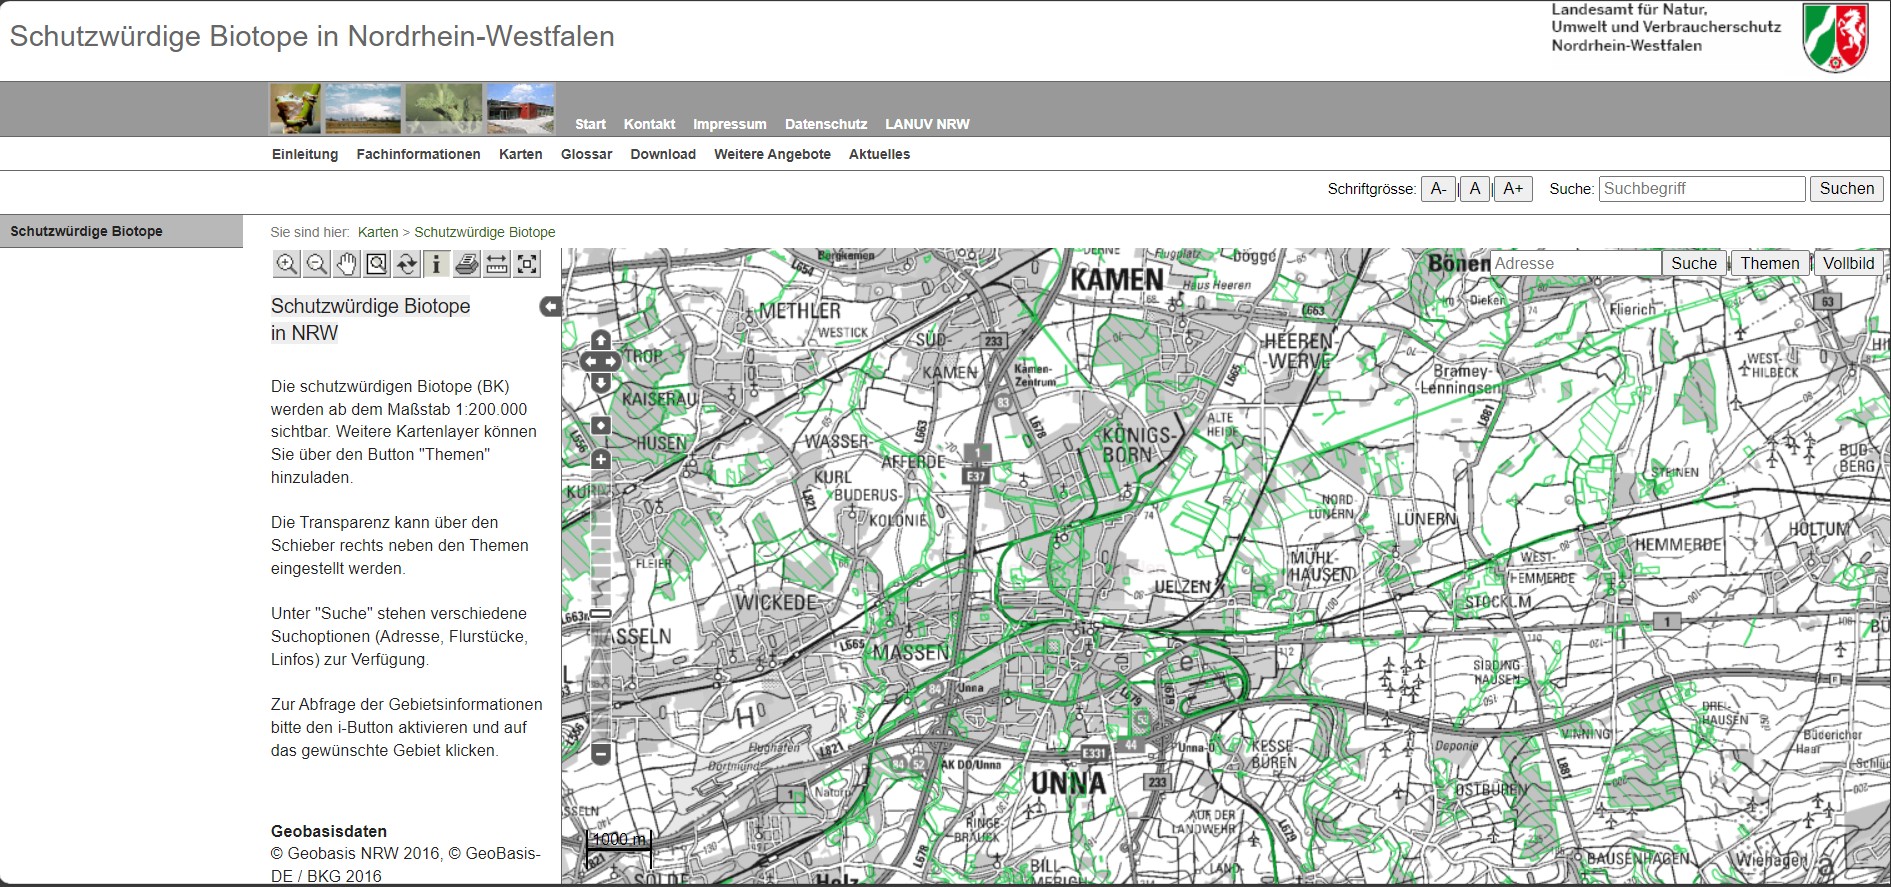Open the Fachinformationen menu
Viewport: 1891px width, 887px height.
pyautogui.click(x=418, y=154)
